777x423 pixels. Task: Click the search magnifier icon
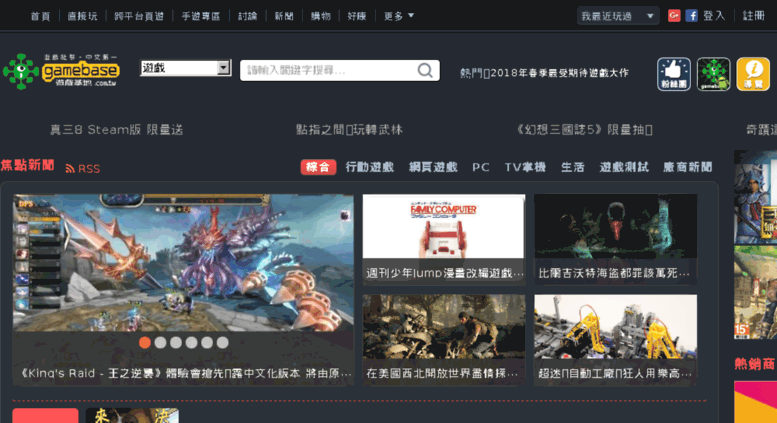tap(425, 70)
